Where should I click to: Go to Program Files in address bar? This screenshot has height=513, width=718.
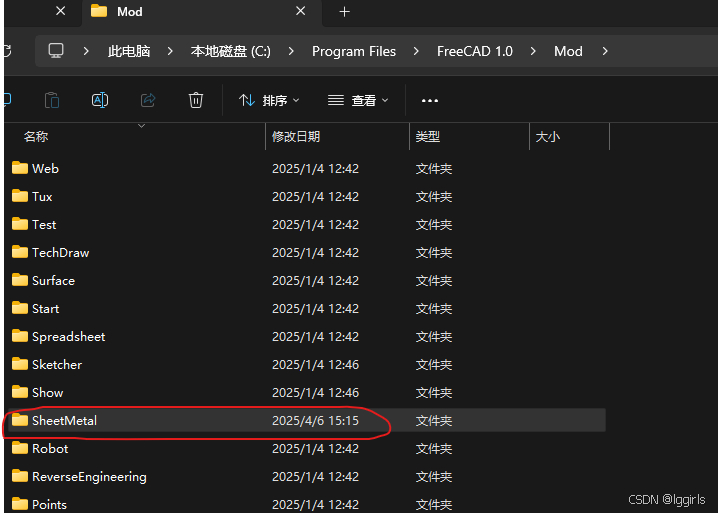click(354, 51)
